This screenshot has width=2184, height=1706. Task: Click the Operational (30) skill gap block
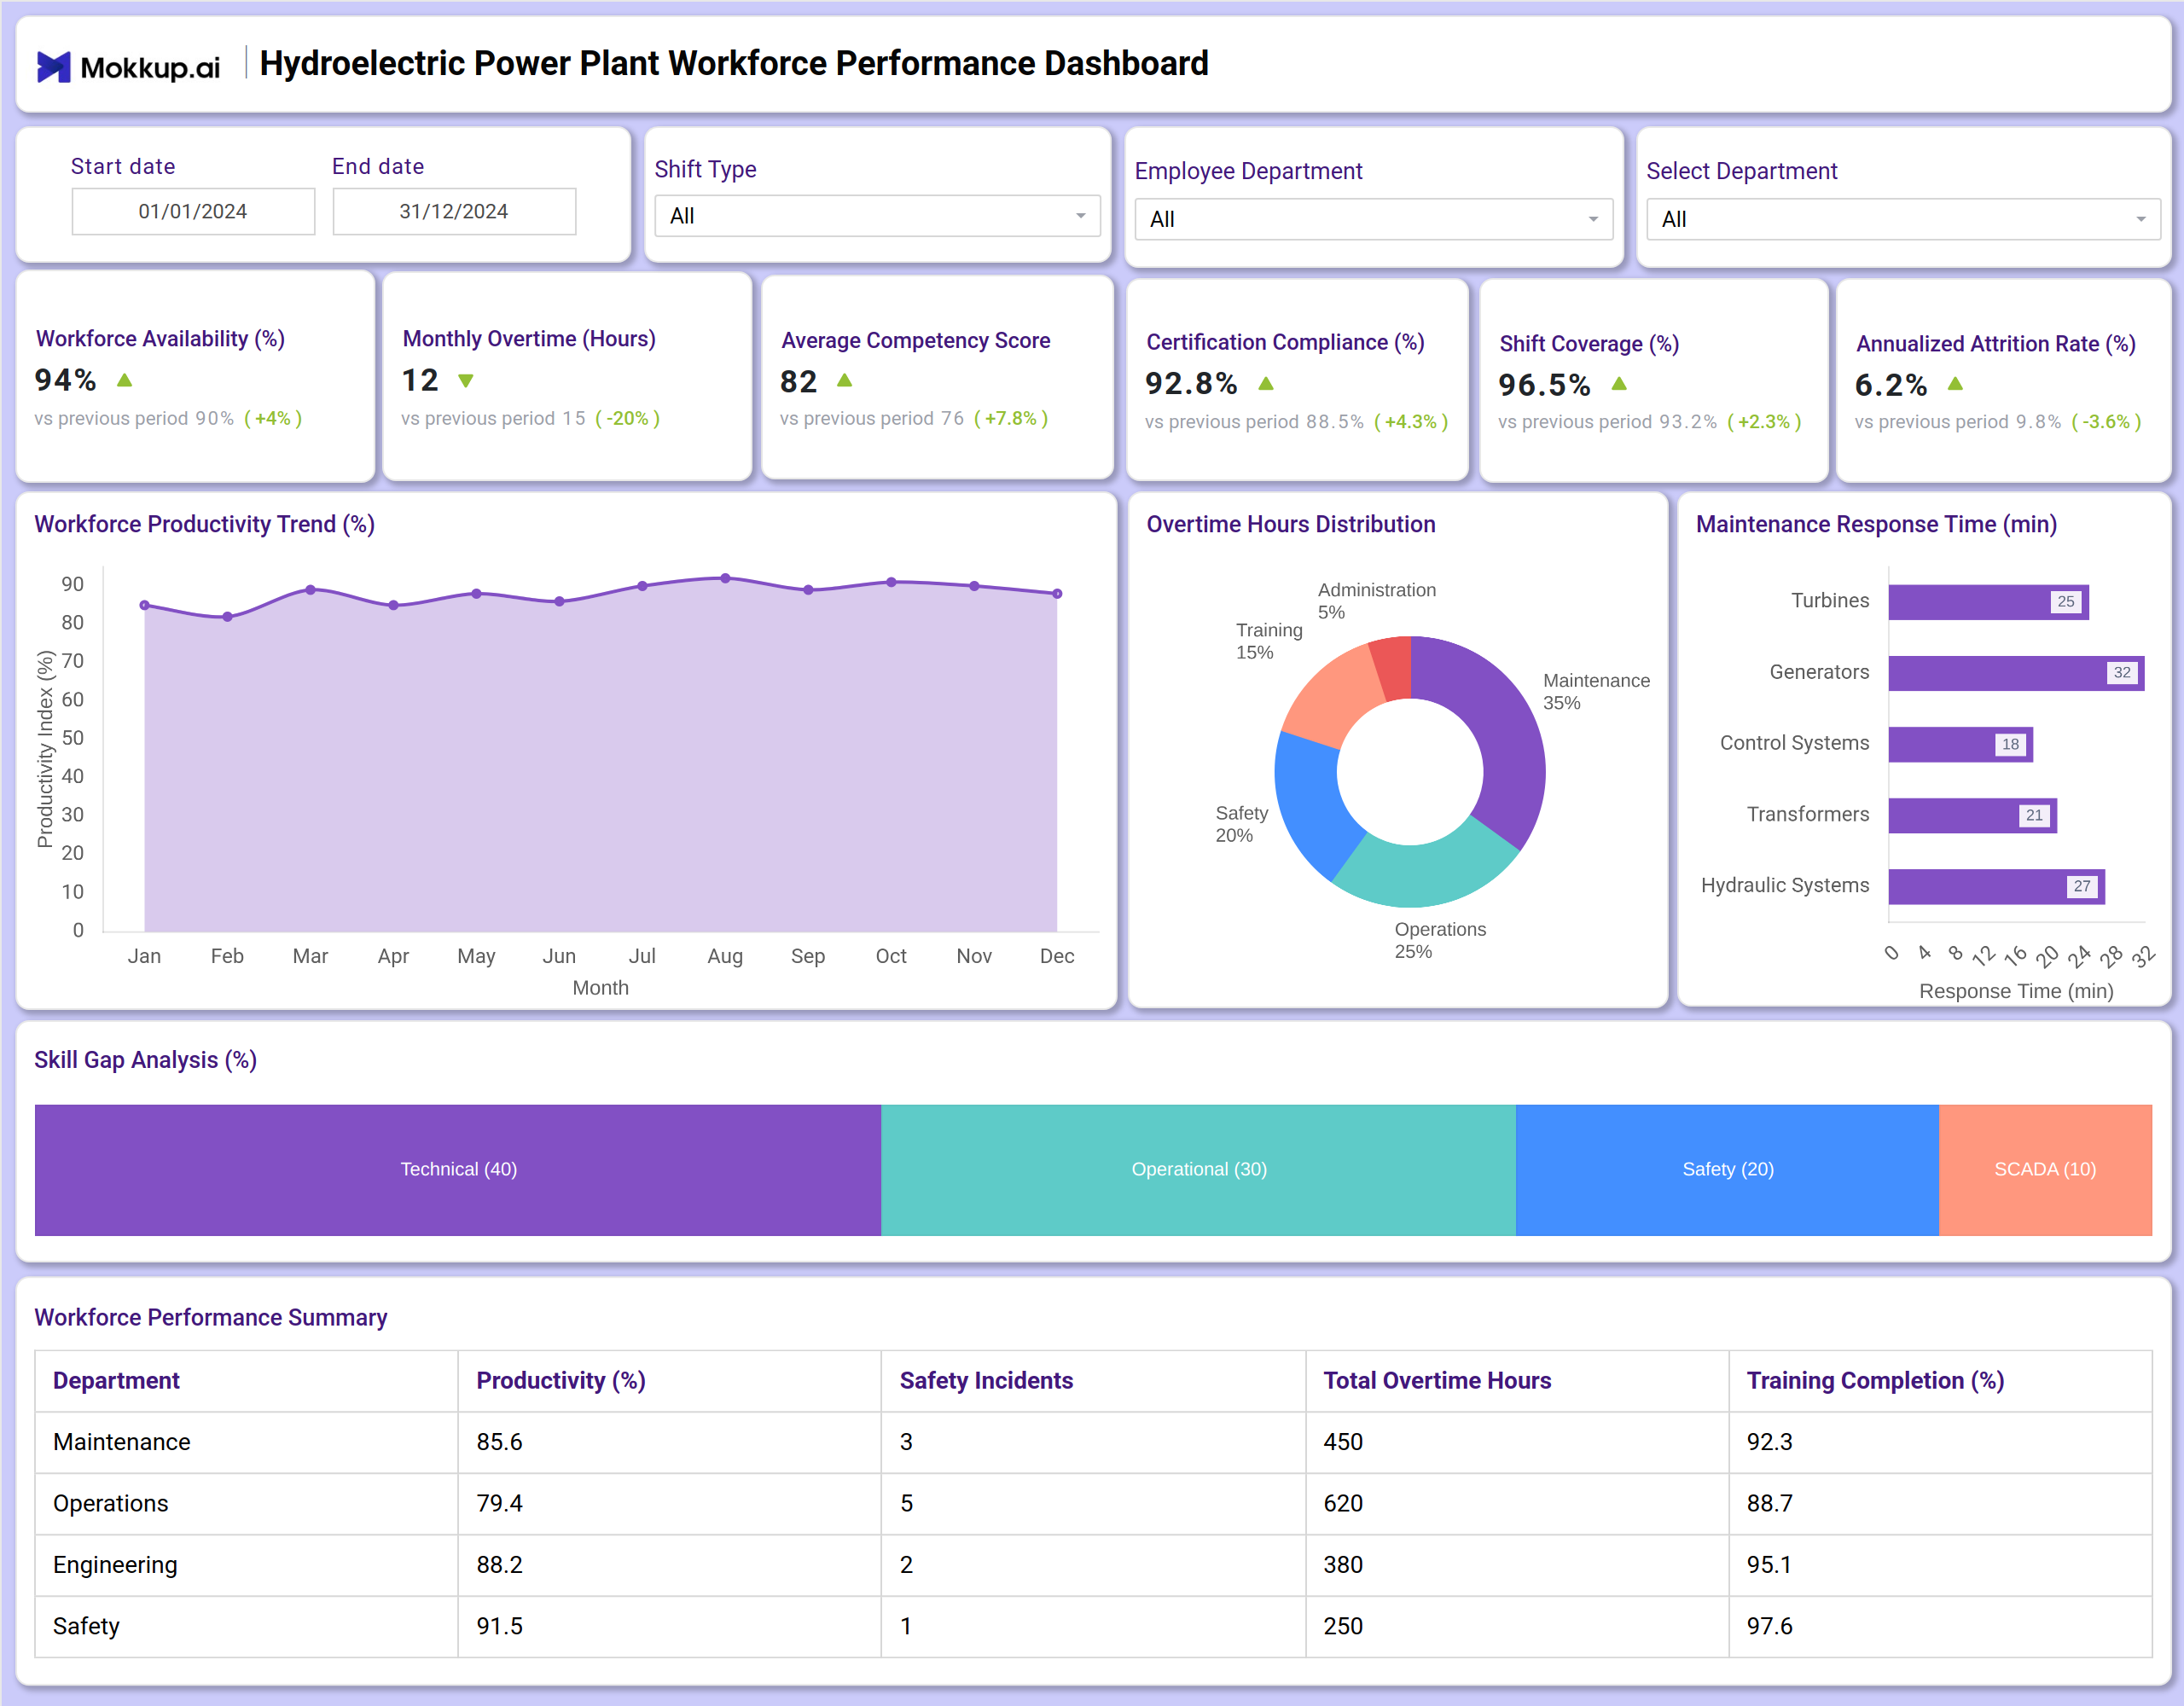click(1198, 1170)
